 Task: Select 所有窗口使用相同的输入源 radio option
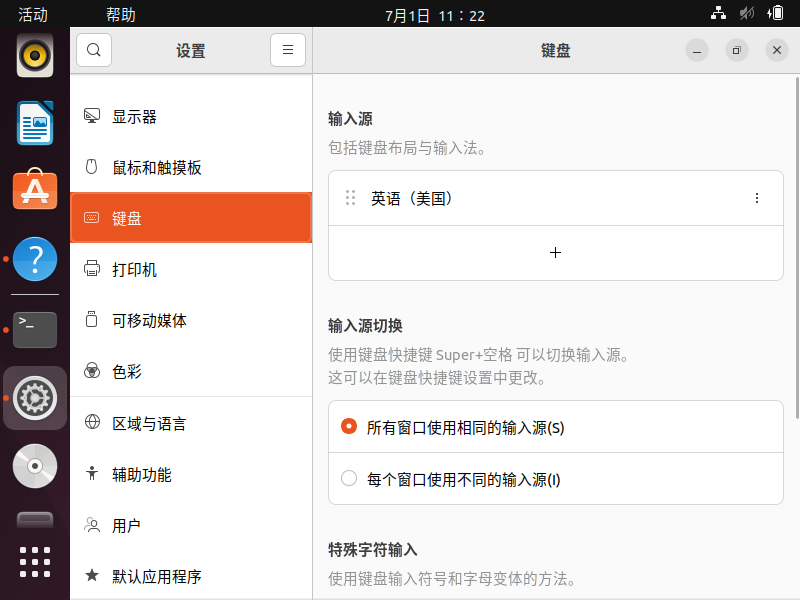click(349, 427)
